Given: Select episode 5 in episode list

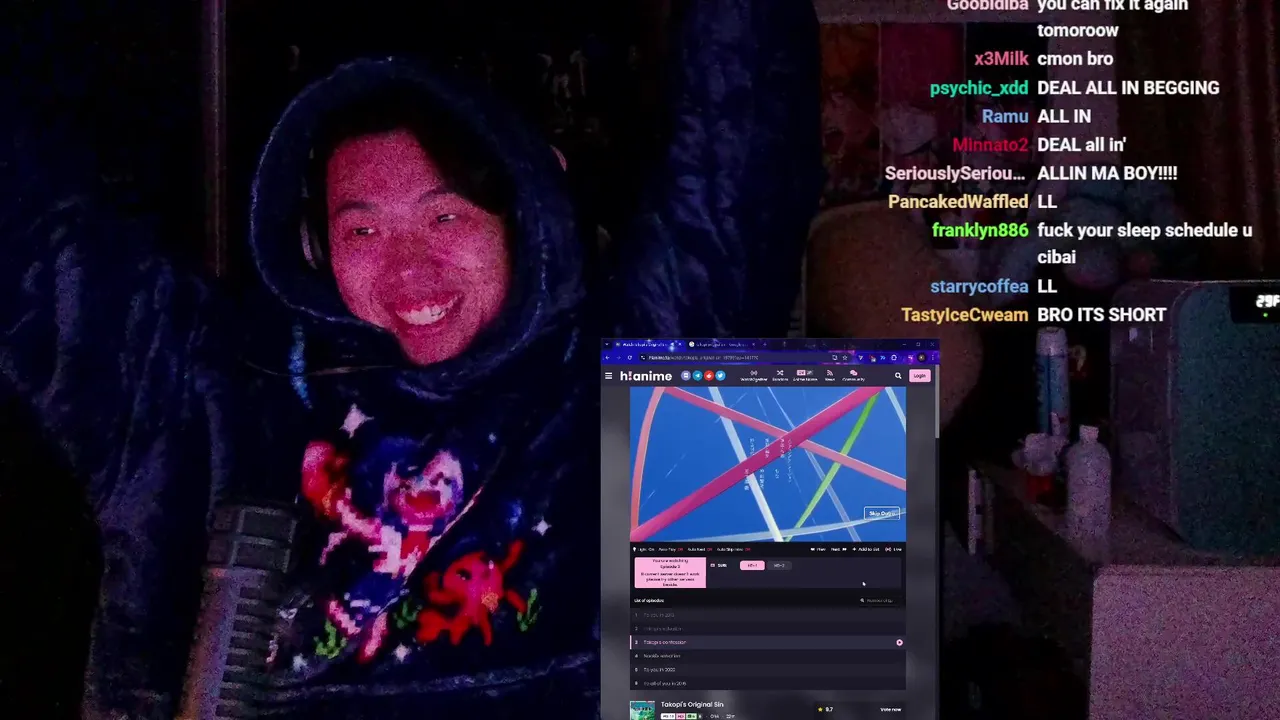Looking at the screenshot, I should [x=767, y=669].
